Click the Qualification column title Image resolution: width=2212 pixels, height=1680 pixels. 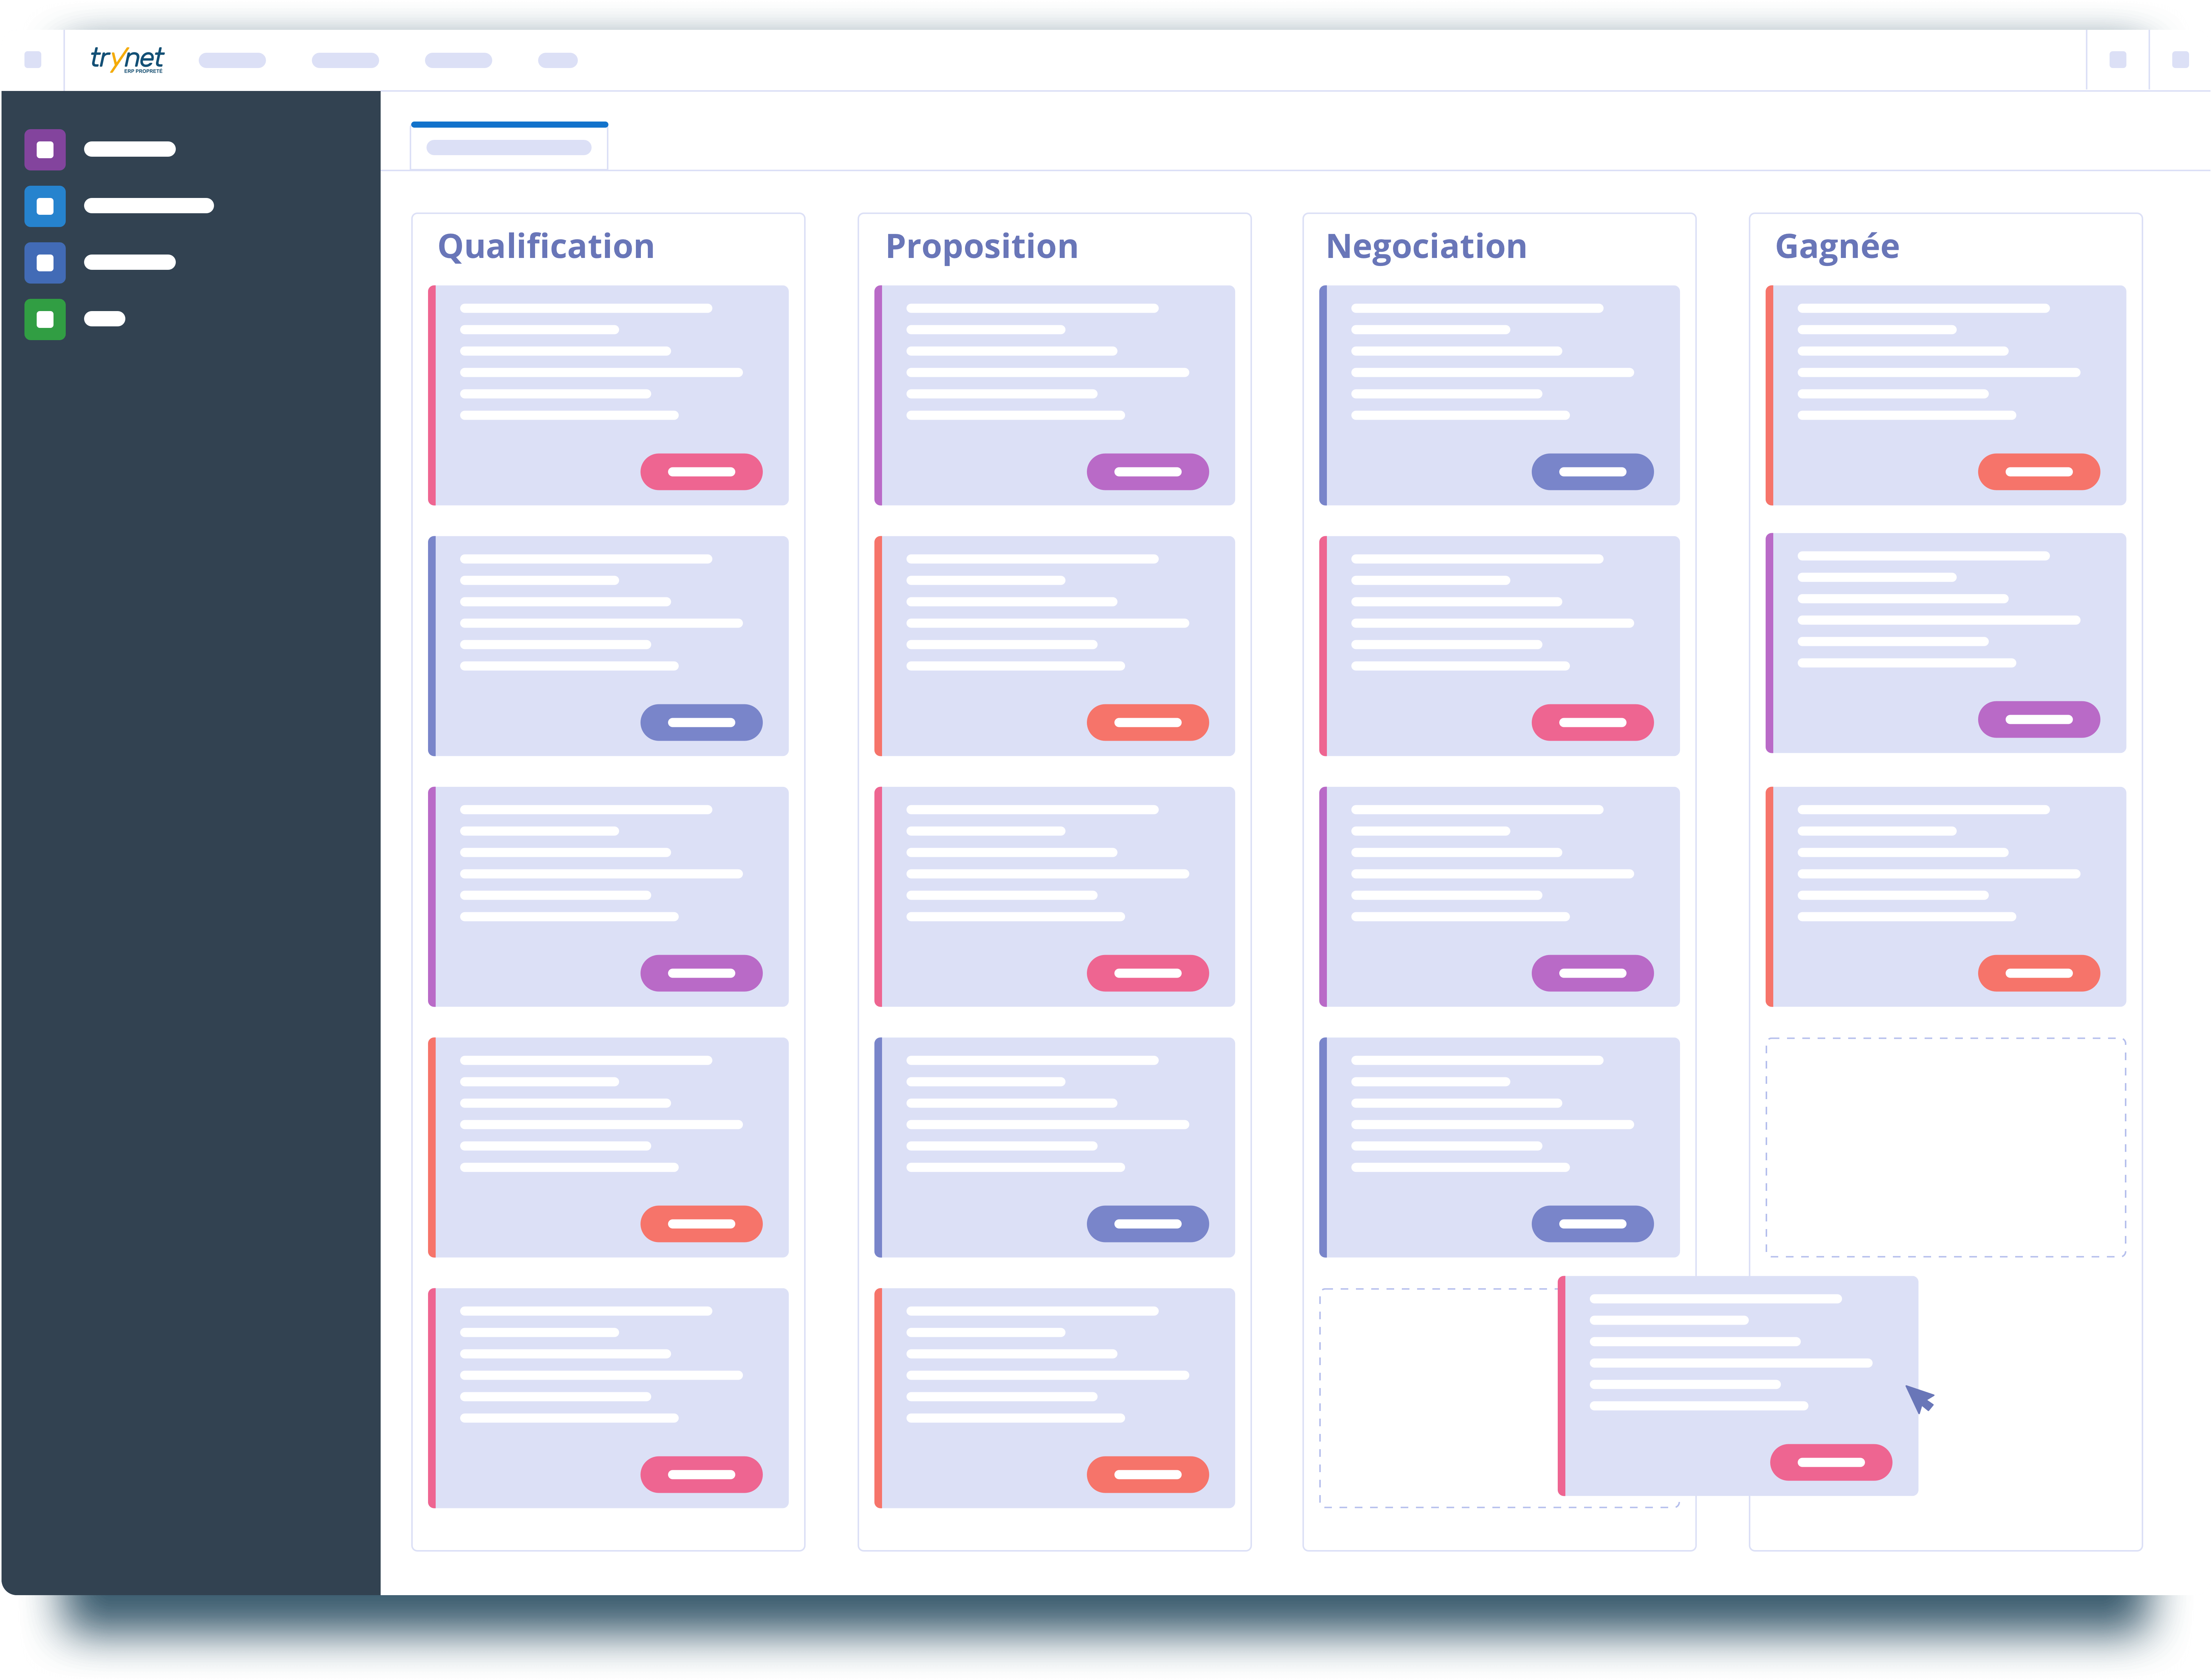pos(546,246)
